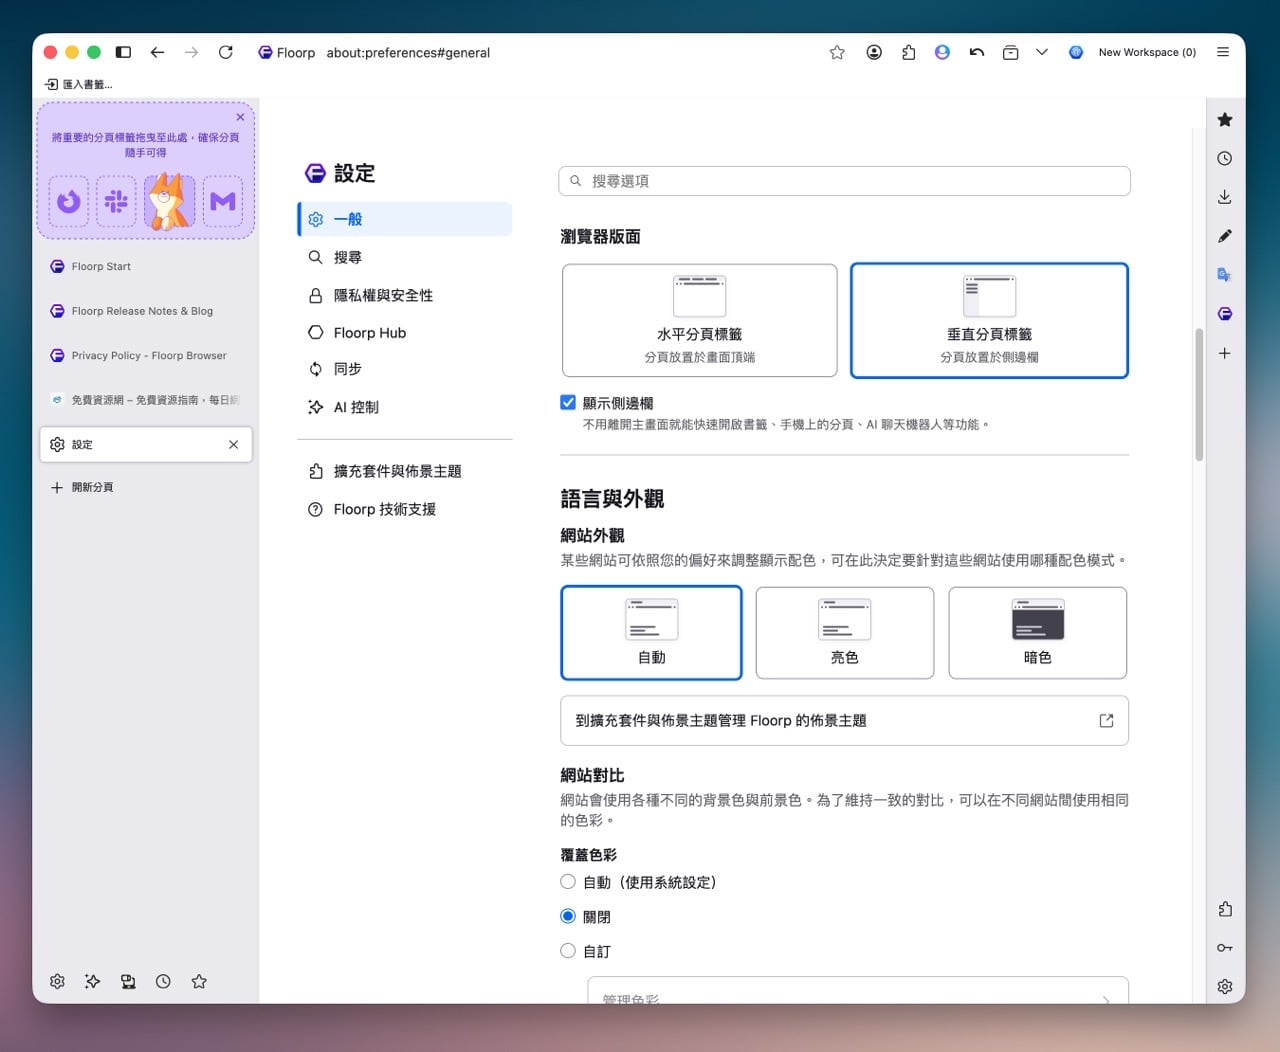
Task: Select 自動（使用系統設定）radio button
Action: click(x=568, y=881)
